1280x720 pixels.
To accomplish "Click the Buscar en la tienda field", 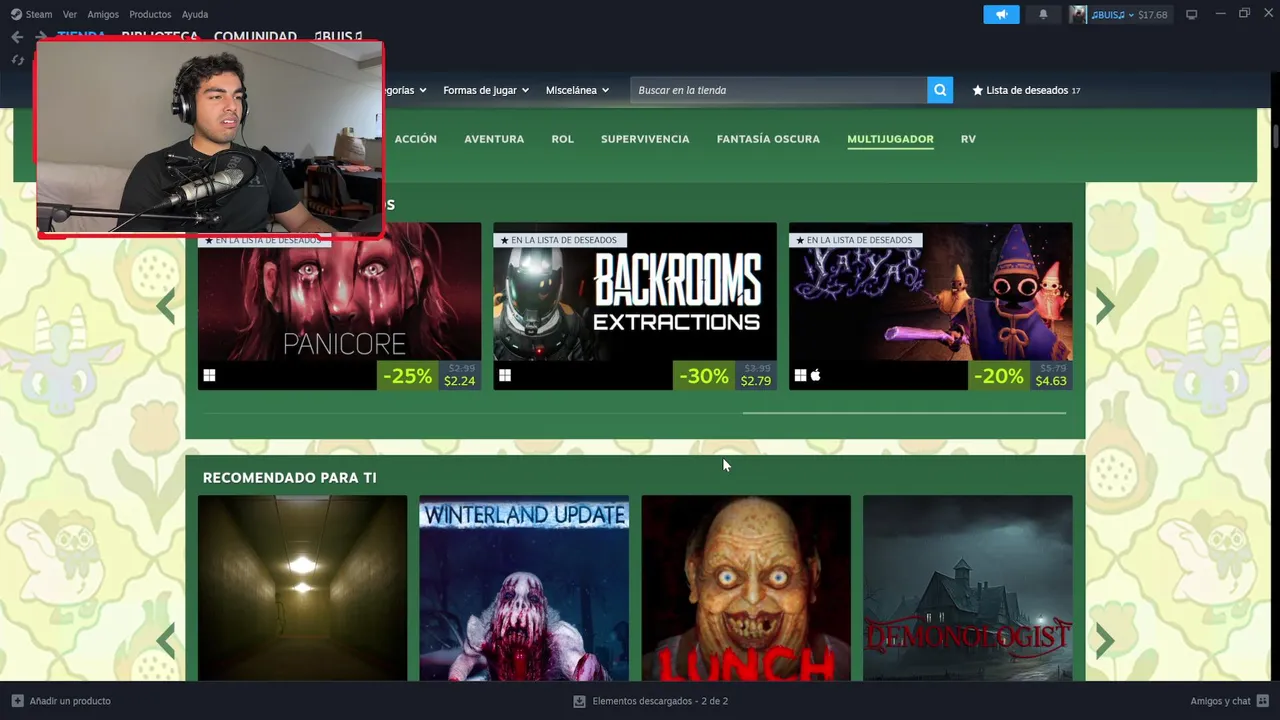I will pyautogui.click(x=779, y=90).
